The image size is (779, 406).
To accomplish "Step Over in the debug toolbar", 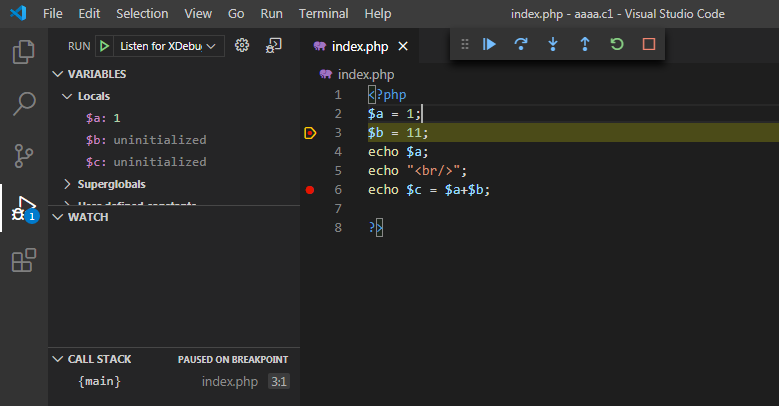I will (521, 44).
